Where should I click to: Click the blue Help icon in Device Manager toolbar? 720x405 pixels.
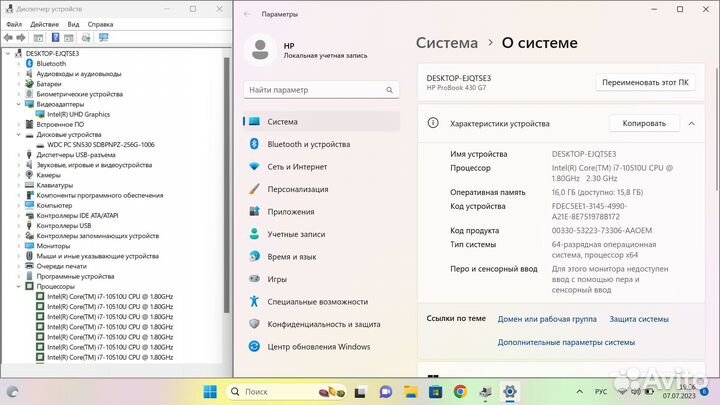click(55, 38)
